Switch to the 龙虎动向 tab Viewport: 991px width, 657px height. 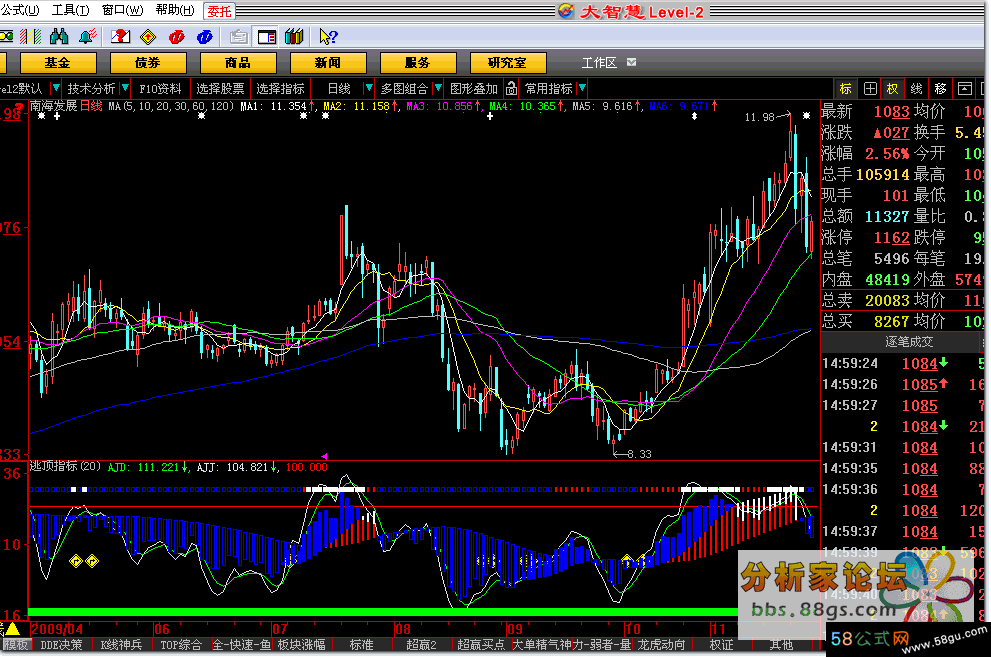tap(662, 645)
